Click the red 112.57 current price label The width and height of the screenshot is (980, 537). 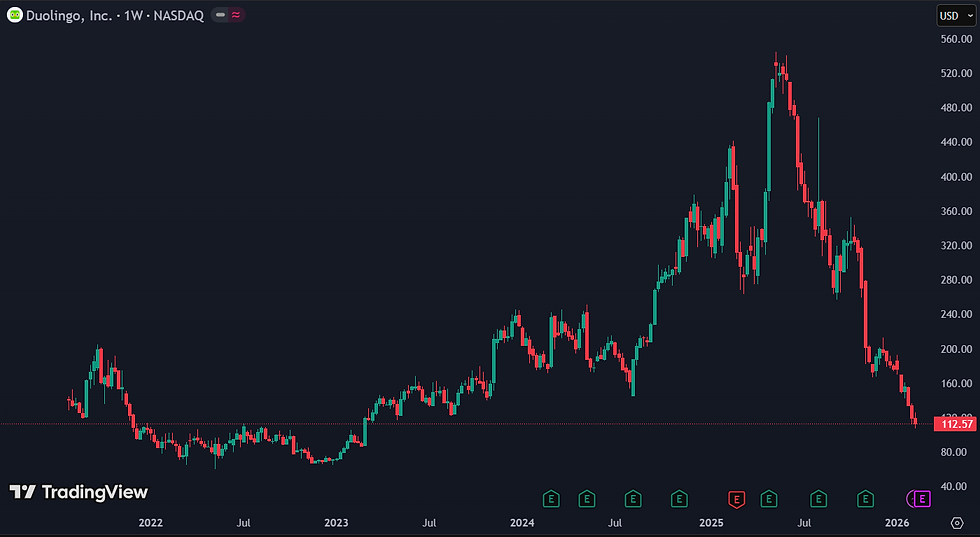pos(954,424)
